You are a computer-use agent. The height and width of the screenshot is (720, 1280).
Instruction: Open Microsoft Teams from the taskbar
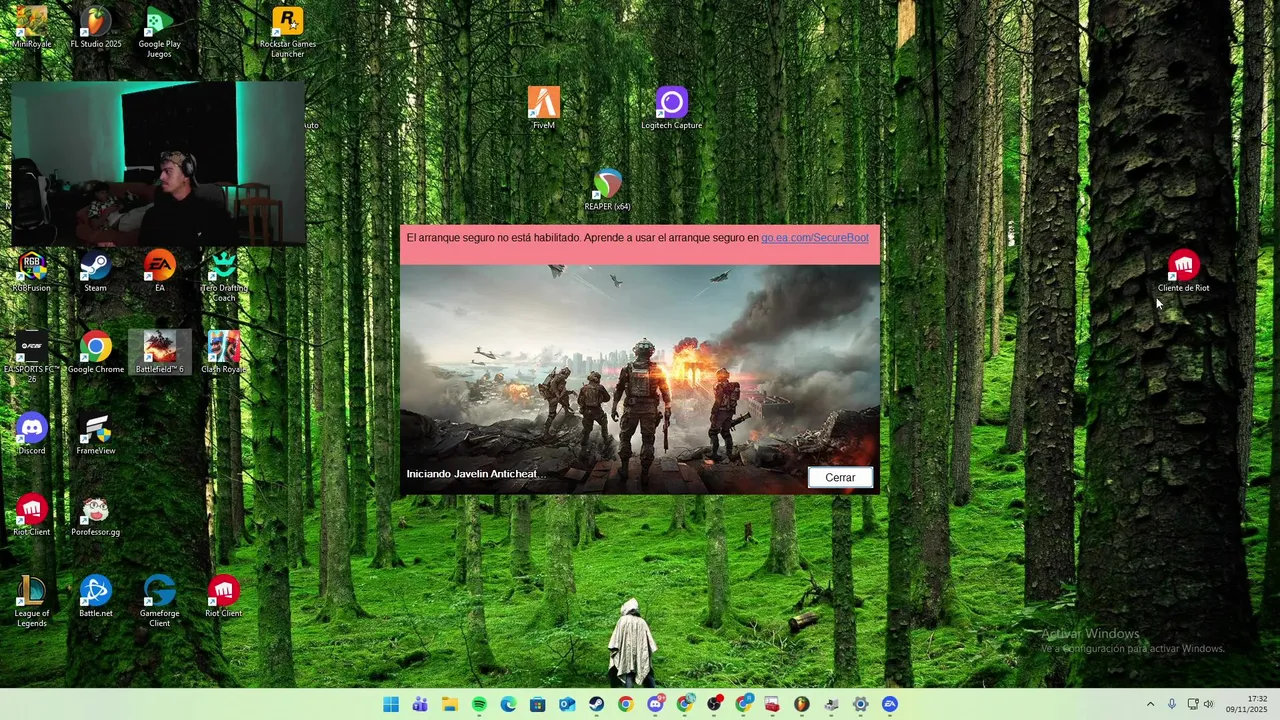420,704
